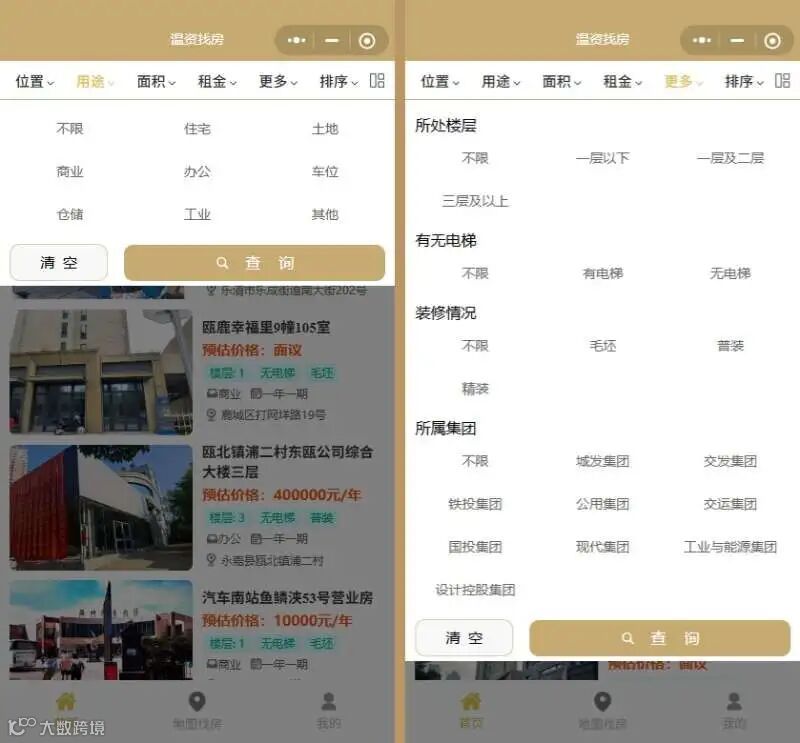Tap home icon in right bottom bar

tap(471, 702)
